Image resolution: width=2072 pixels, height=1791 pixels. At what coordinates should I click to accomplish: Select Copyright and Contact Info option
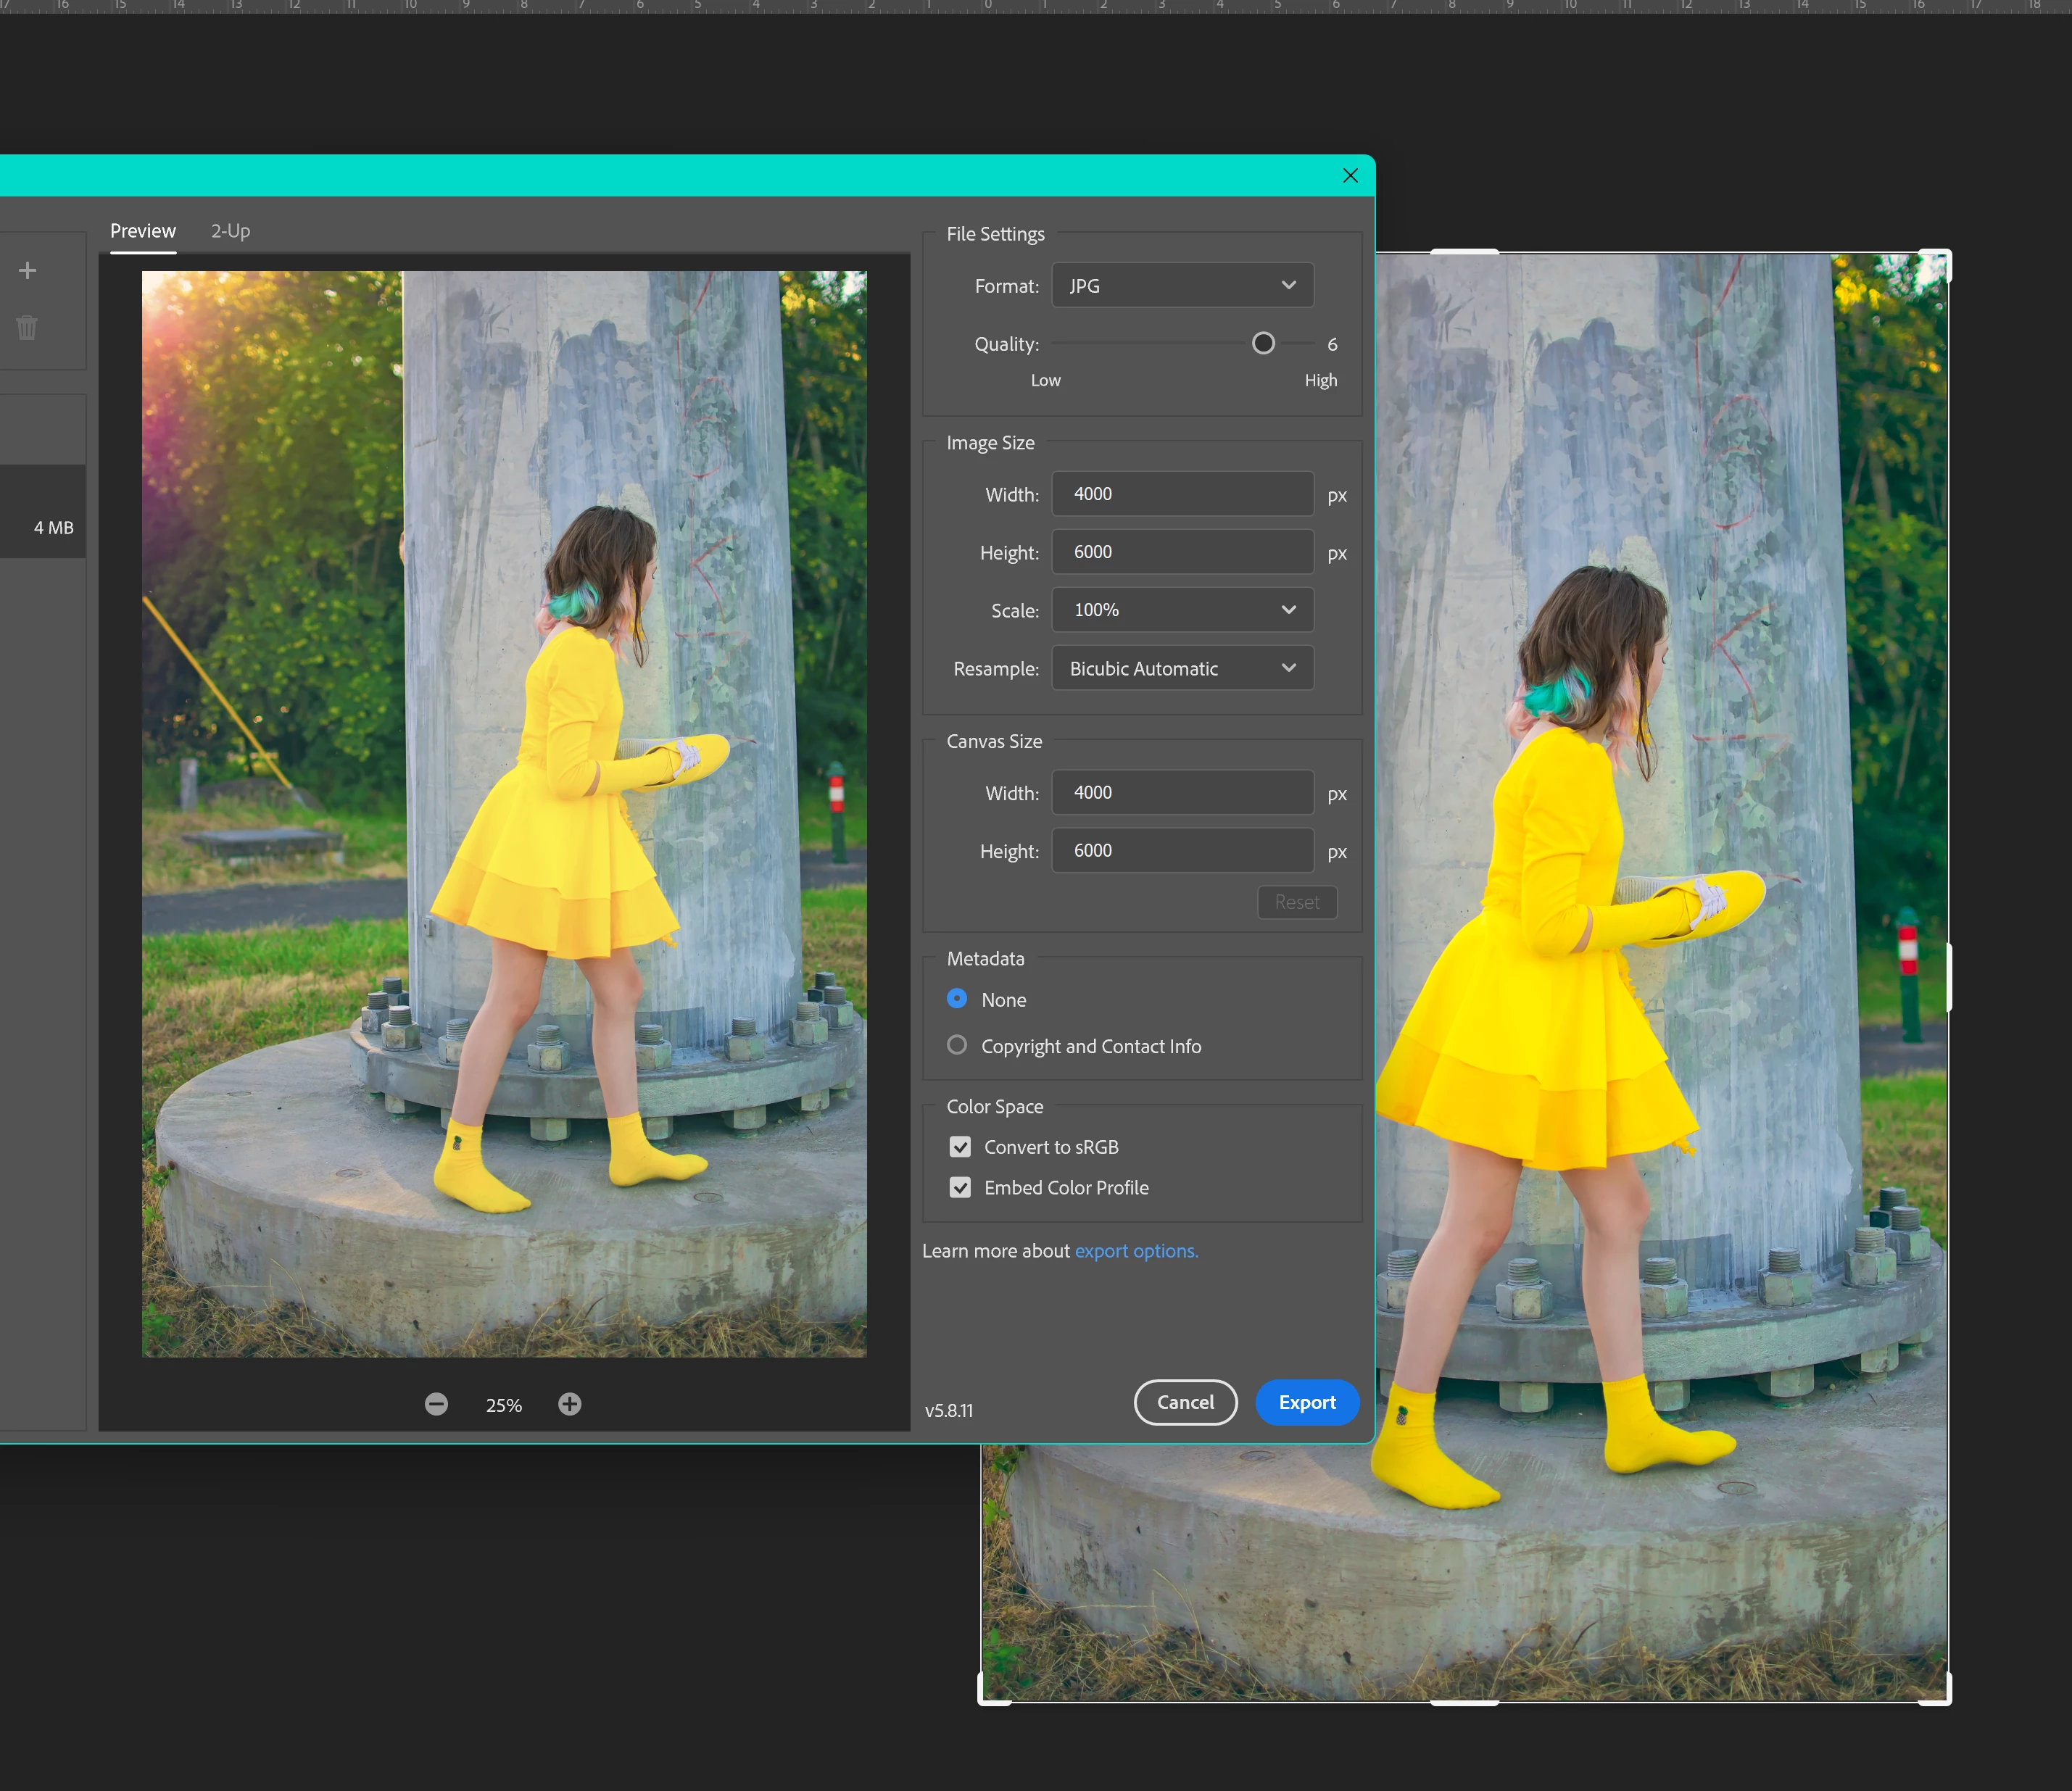coord(957,1045)
